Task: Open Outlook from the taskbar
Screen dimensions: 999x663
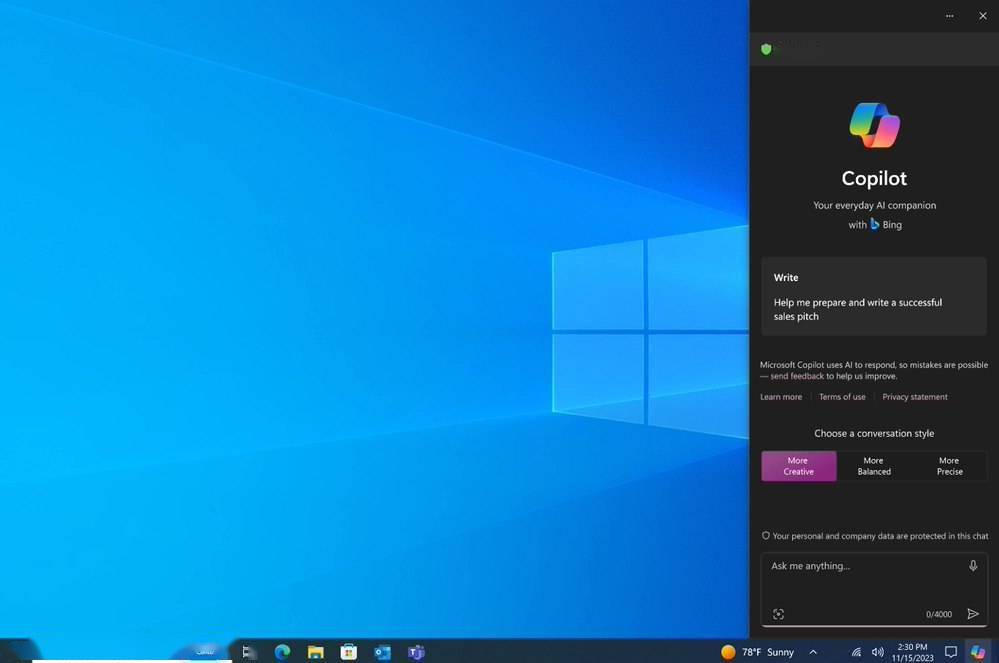Action: click(x=382, y=652)
